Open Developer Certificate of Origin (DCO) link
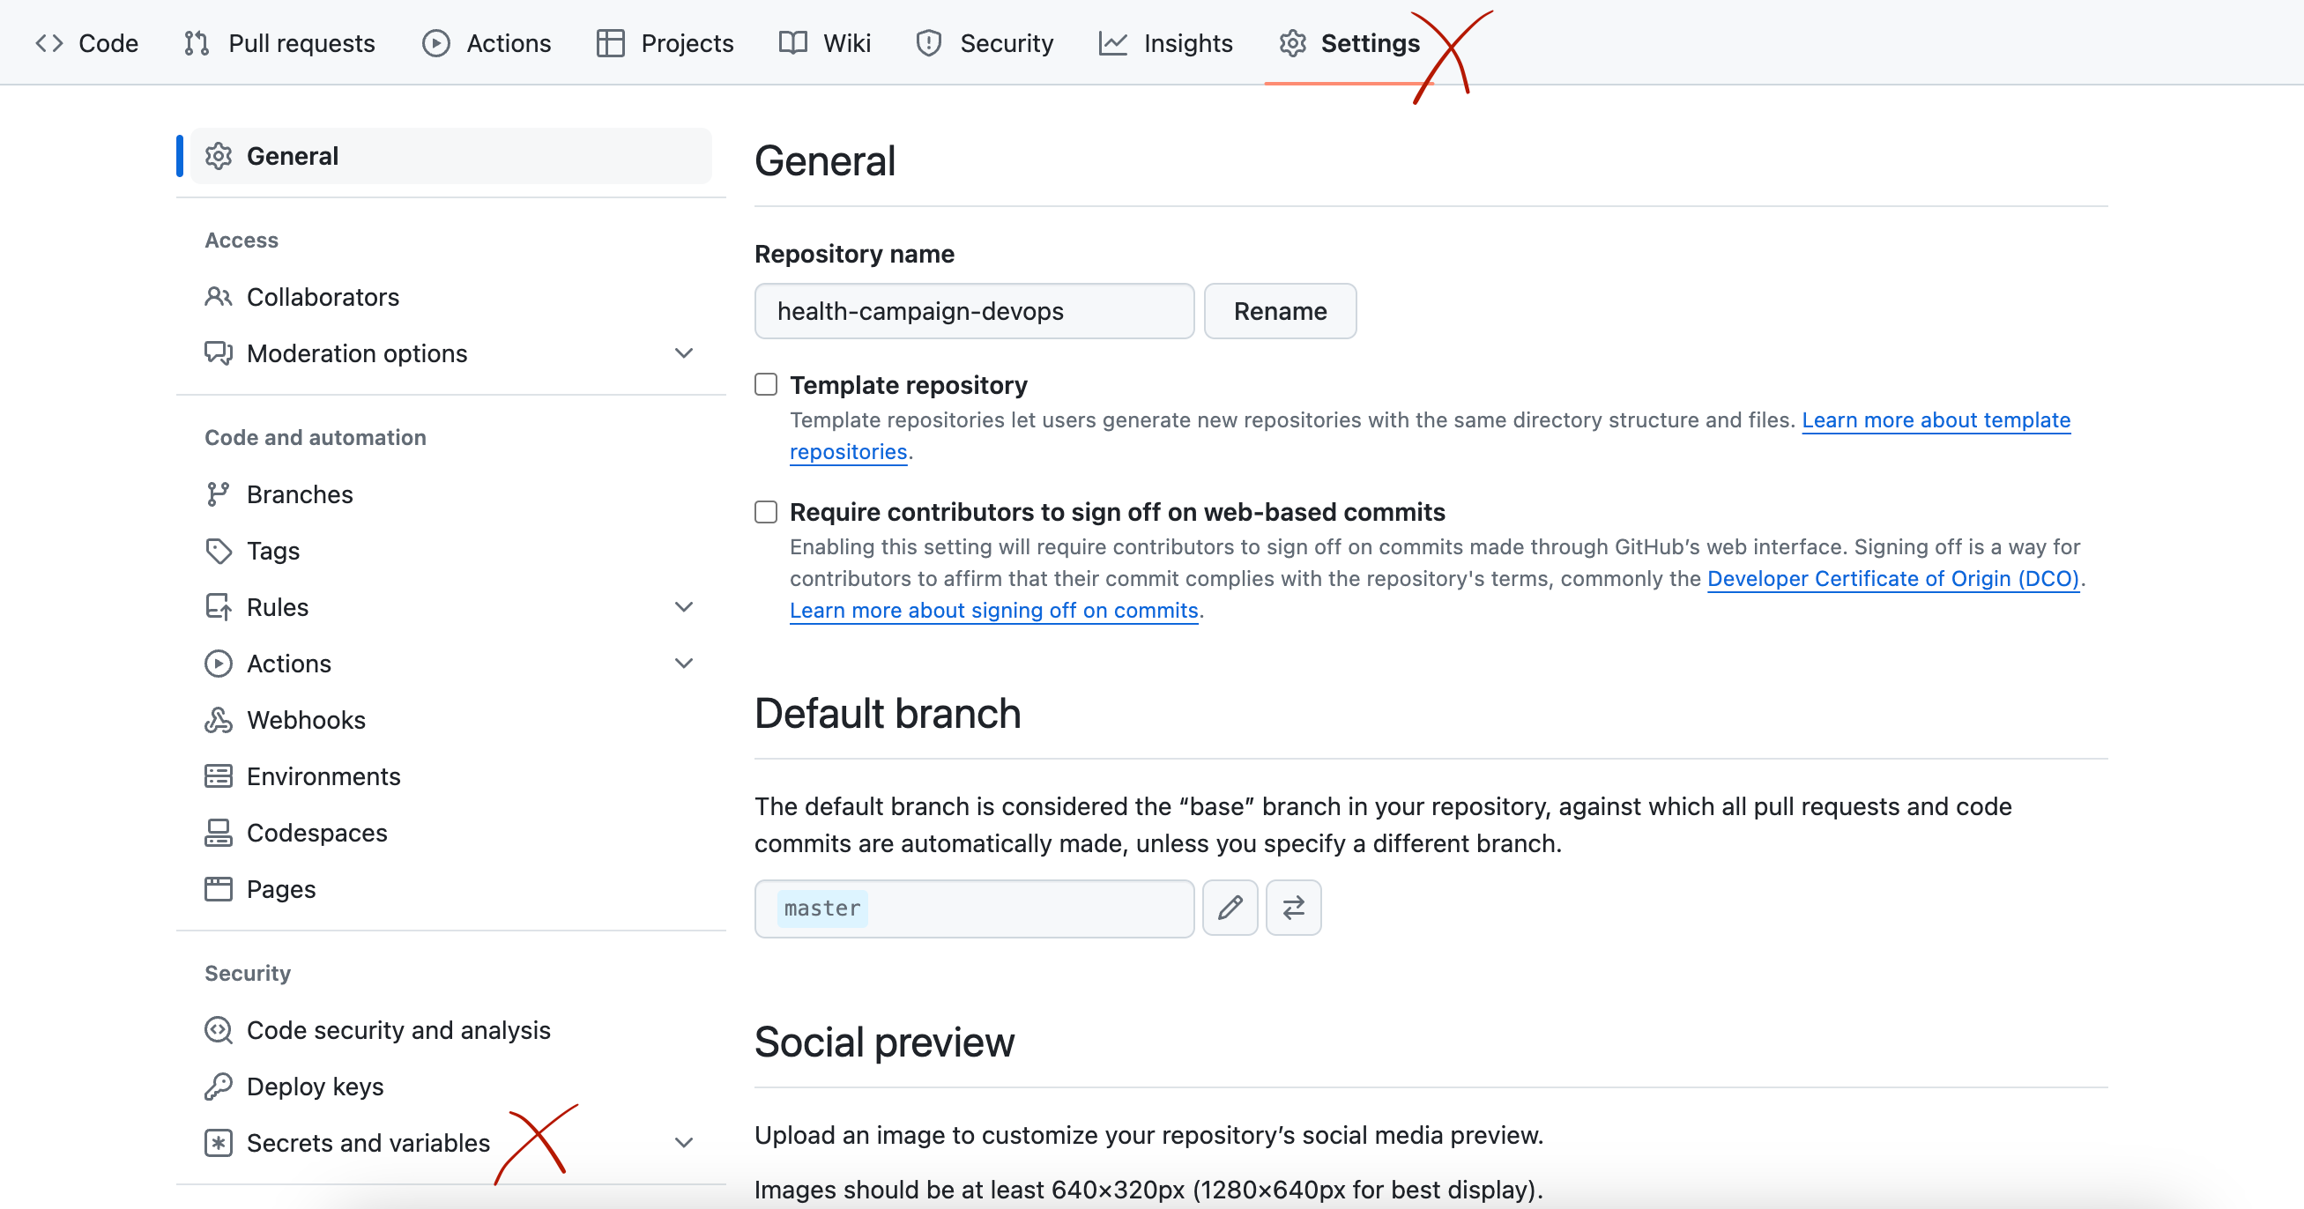This screenshot has height=1209, width=2304. [x=1892, y=578]
